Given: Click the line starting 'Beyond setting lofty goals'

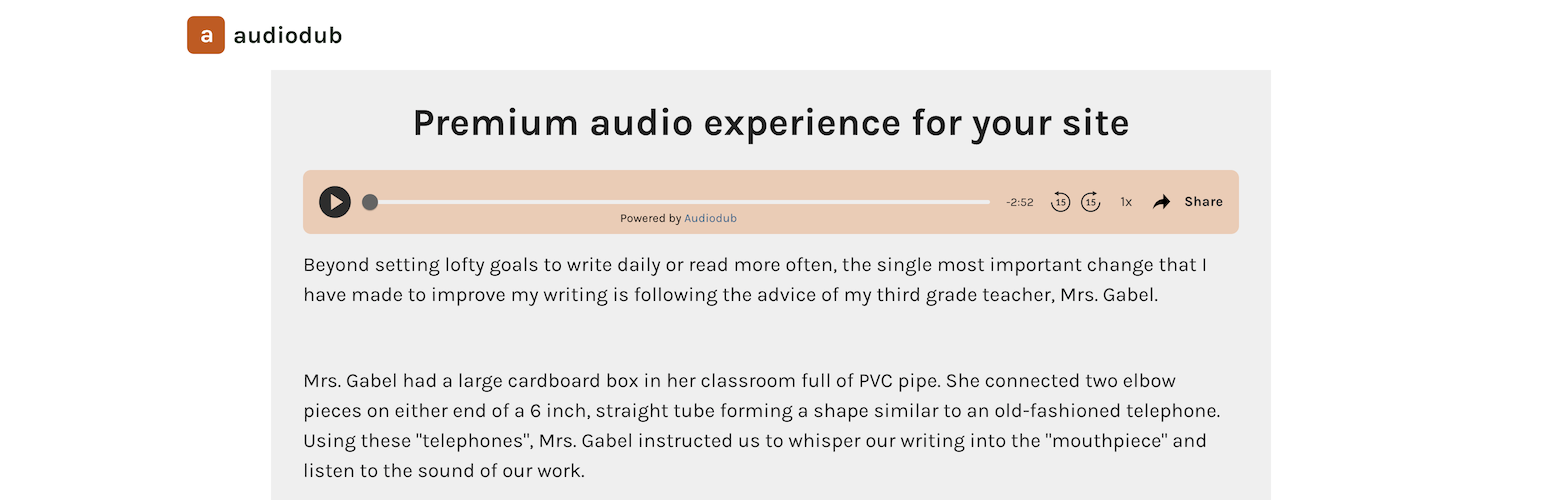Looking at the screenshot, I should pos(756,265).
